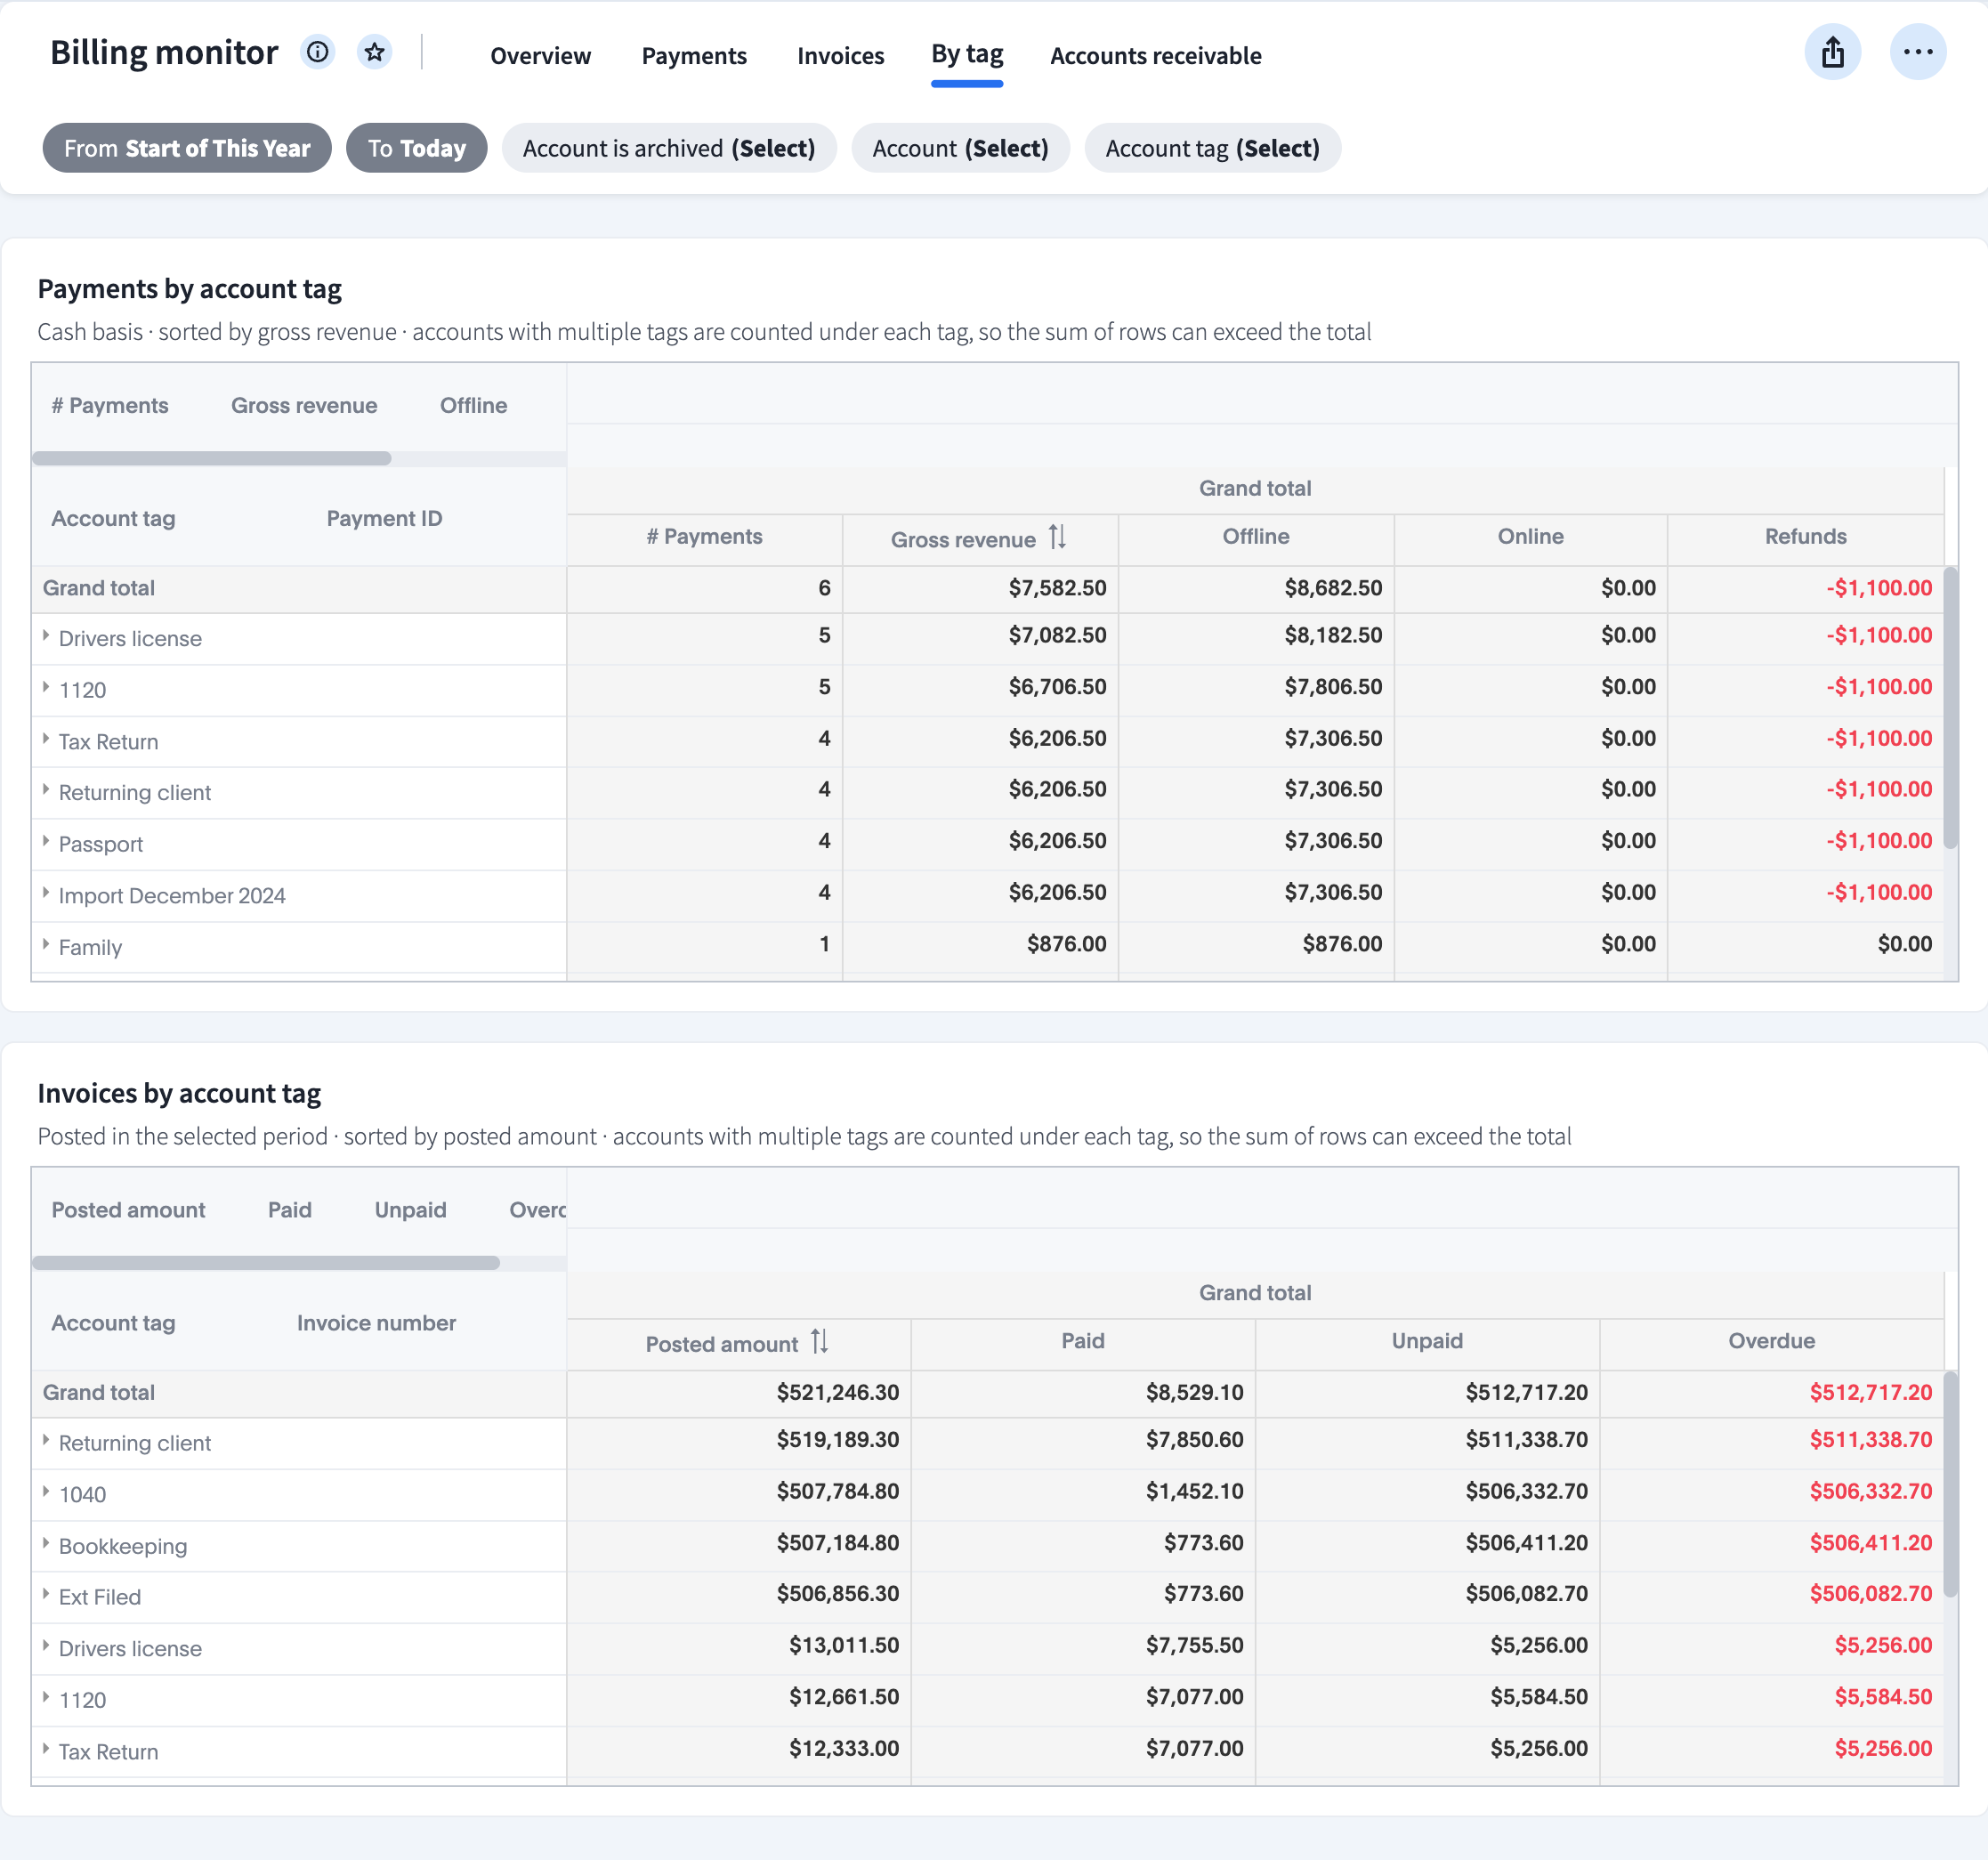Image resolution: width=1988 pixels, height=1860 pixels.
Task: Expand the Drivers license row in Payments table
Action: click(46, 636)
